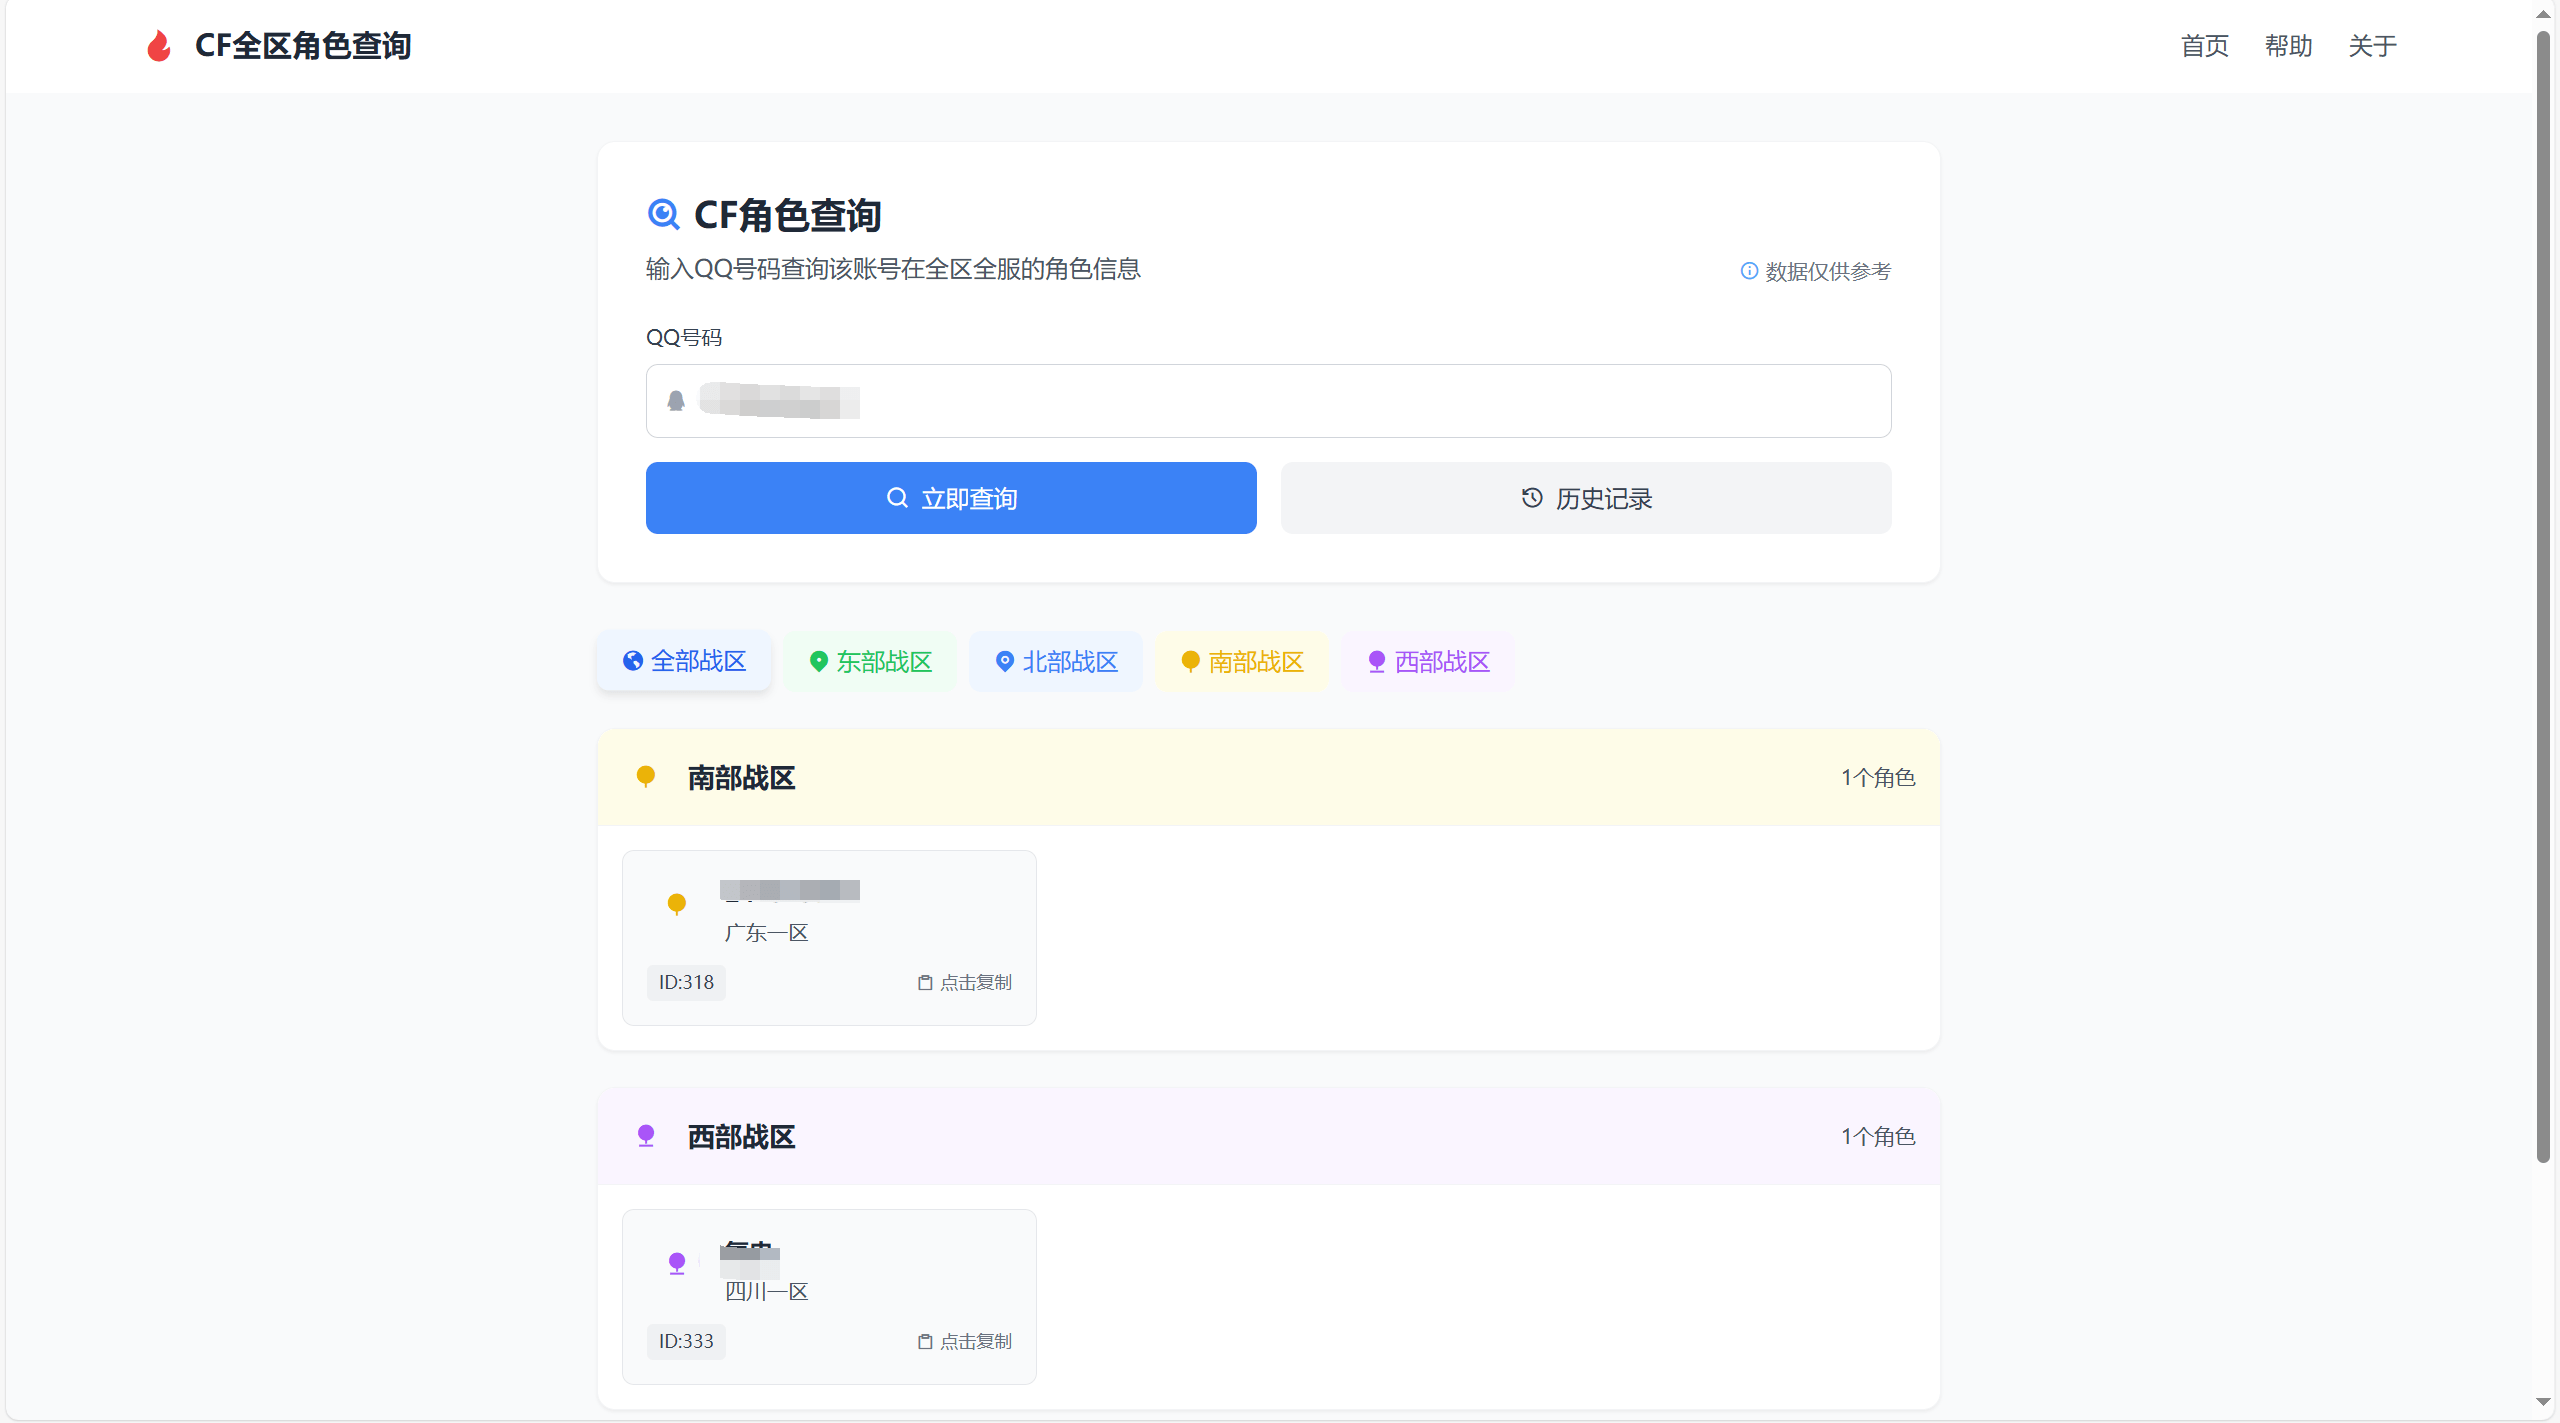This screenshot has width=2560, height=1423.
Task: Click the yellow pin in 广东一区 card
Action: point(677,904)
